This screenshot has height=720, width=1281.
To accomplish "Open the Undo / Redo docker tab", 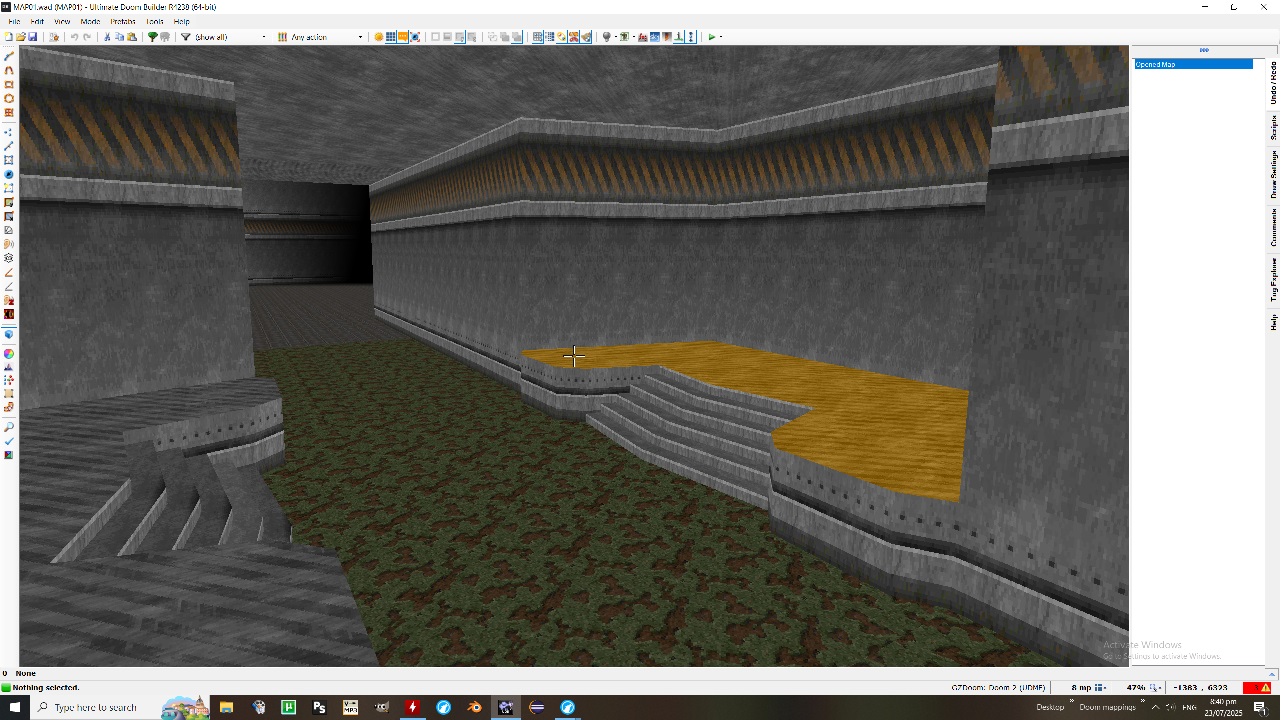I will click(1274, 82).
